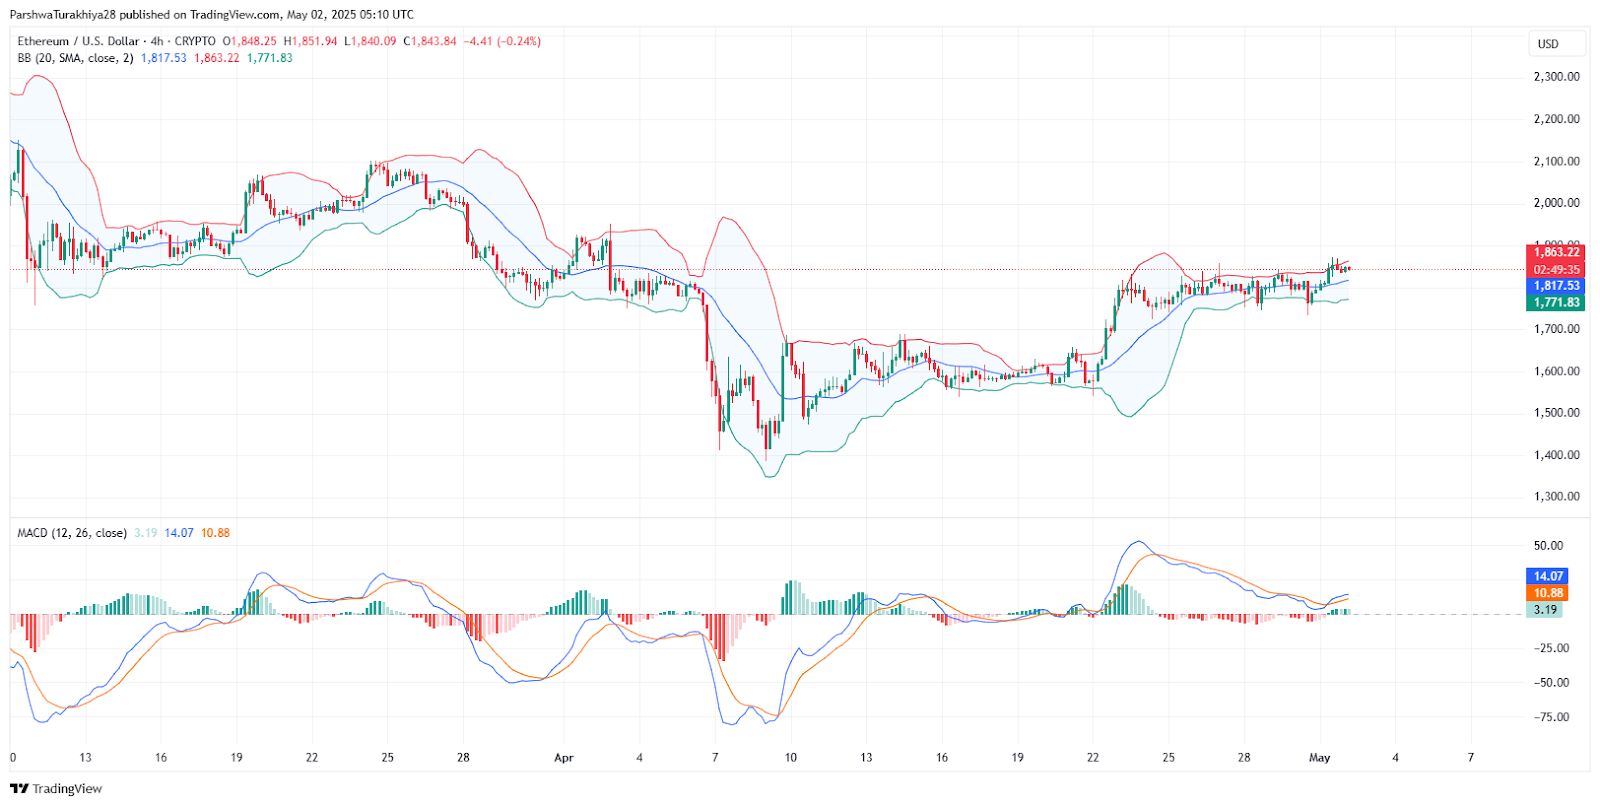Click the 2,300.00 price axis label
The width and height of the screenshot is (1600, 806).
tap(1557, 77)
